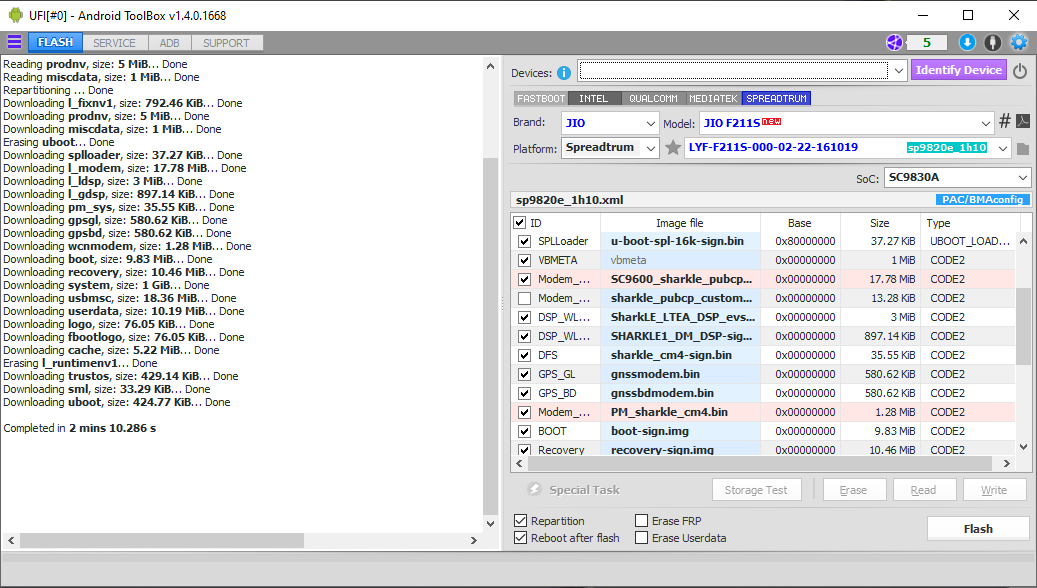Open the browse firmware folder icon
Screen dimensions: 1037x588
(1022, 149)
